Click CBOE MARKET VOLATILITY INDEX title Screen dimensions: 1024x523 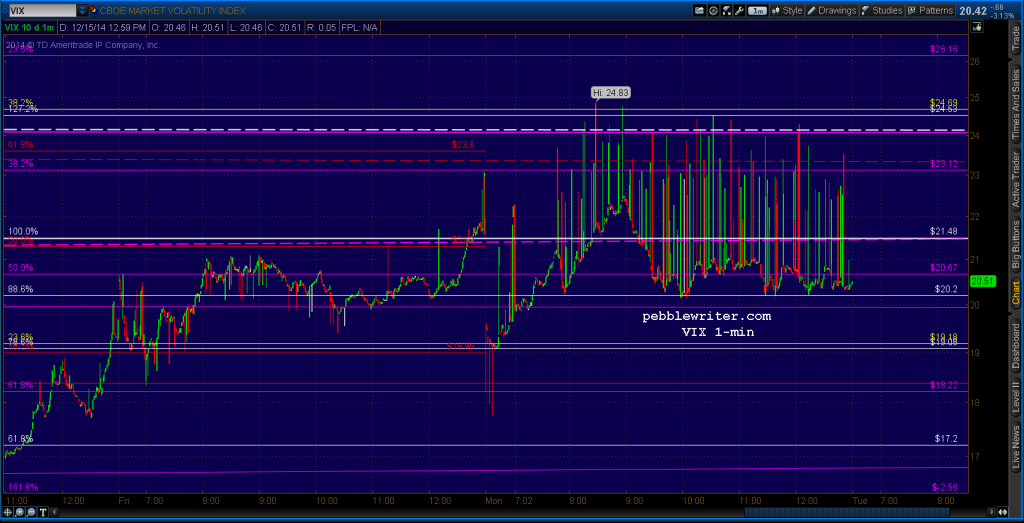(x=174, y=10)
